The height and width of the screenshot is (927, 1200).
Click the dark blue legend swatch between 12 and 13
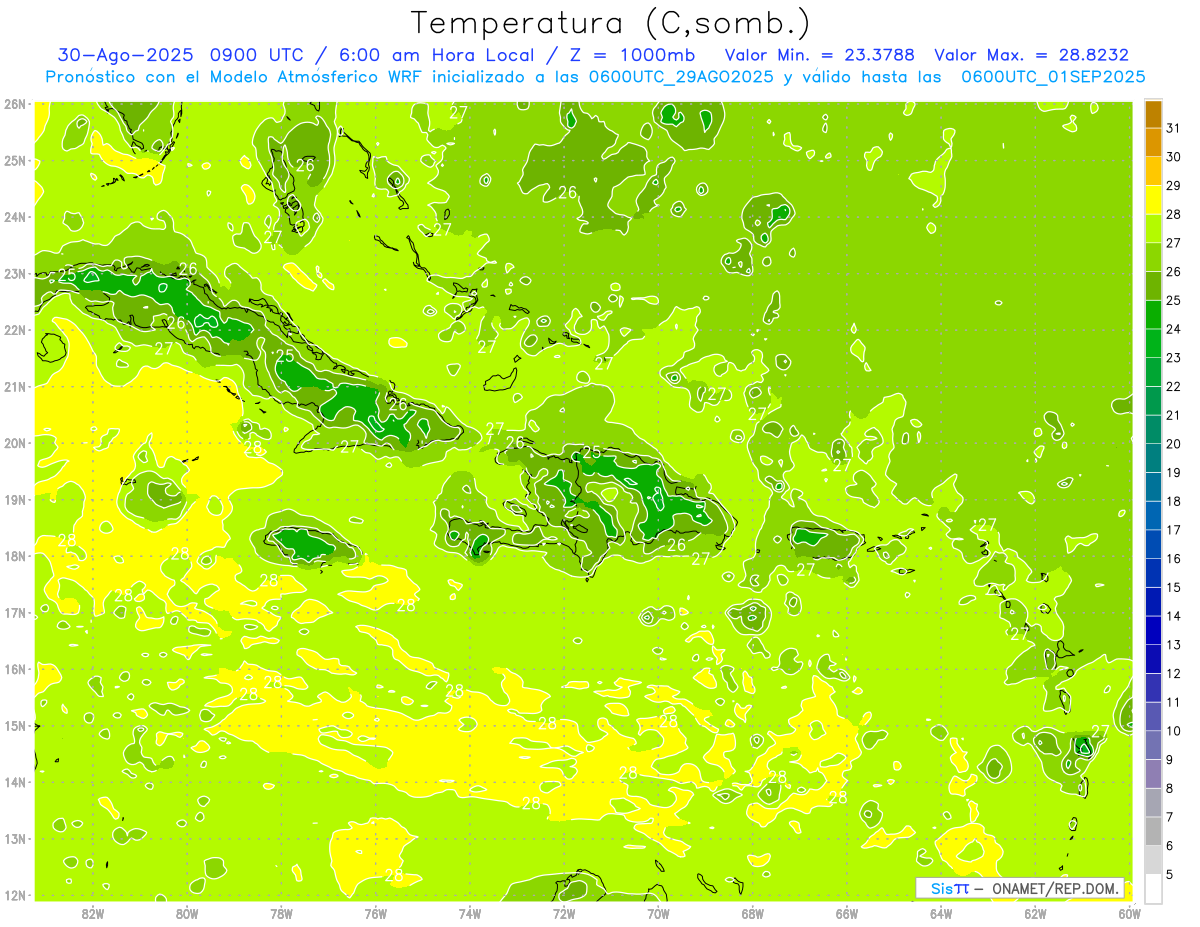point(1153,659)
